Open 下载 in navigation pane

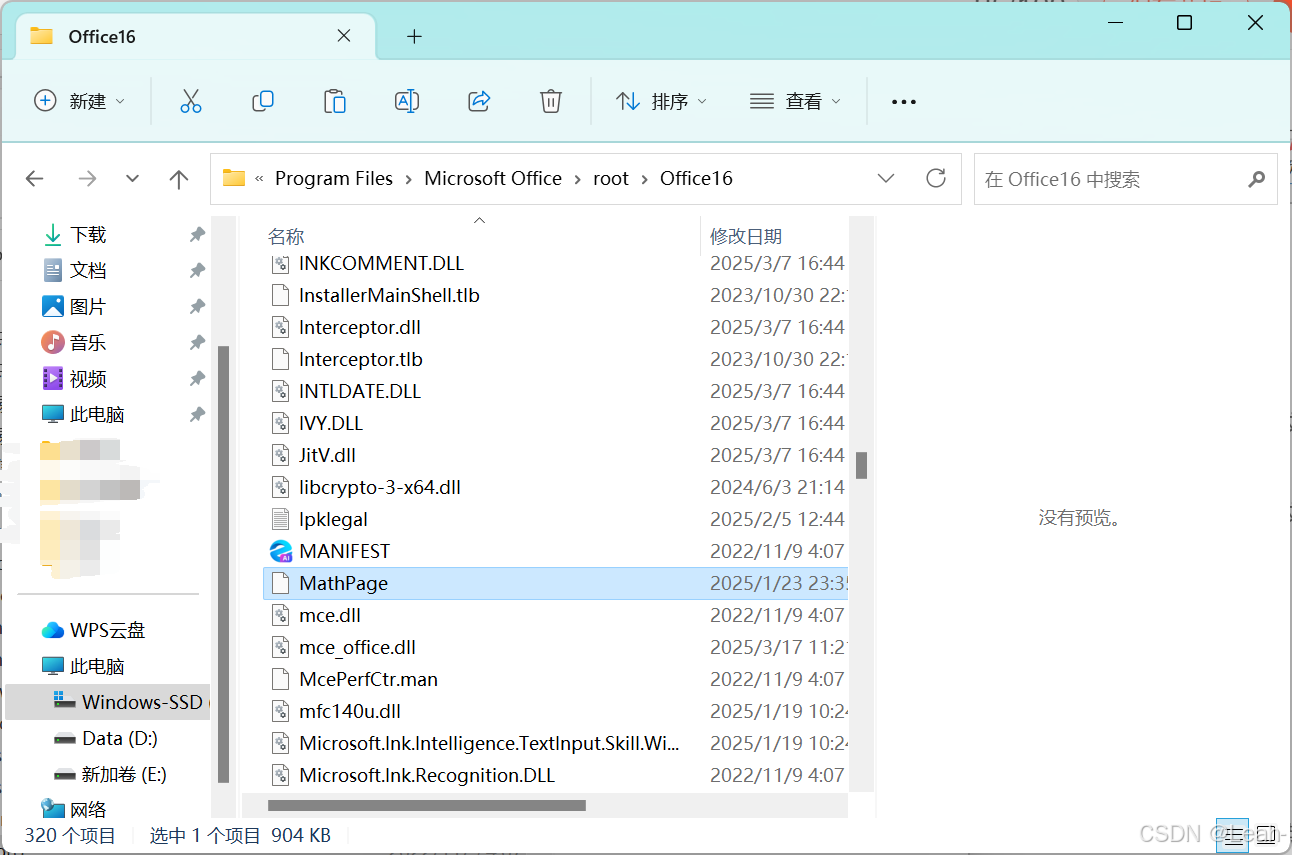coord(88,235)
